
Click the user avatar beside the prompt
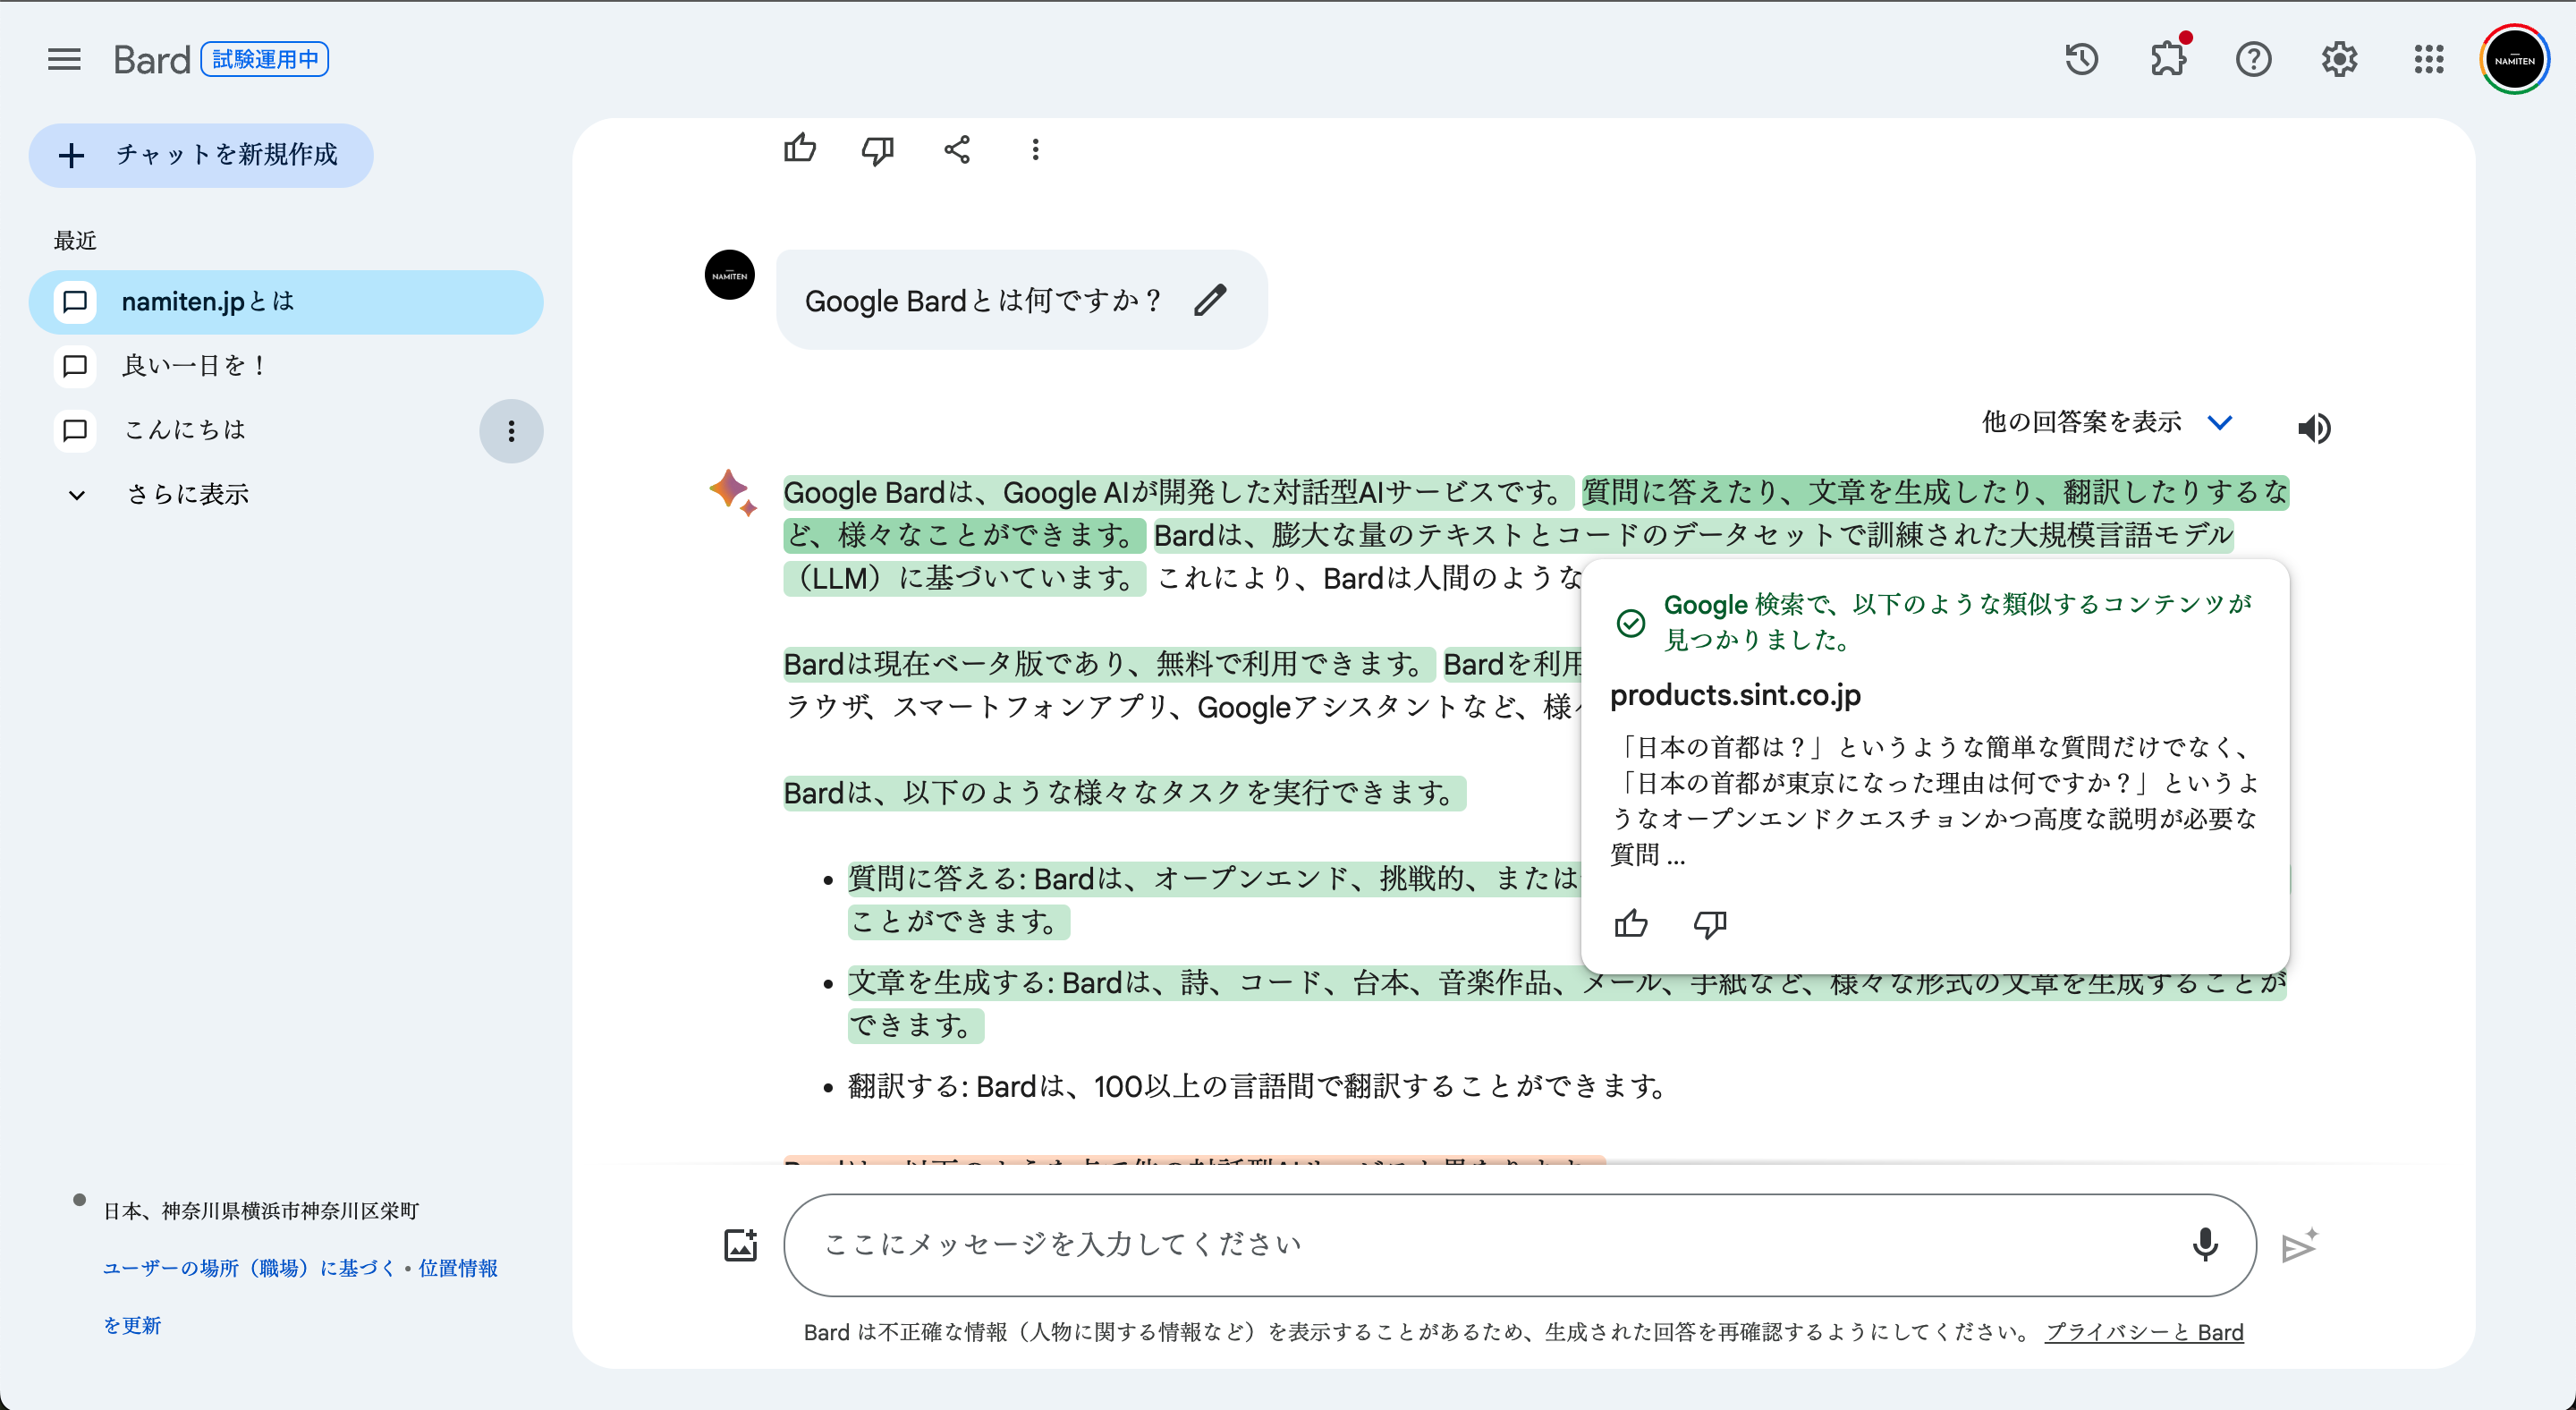[729, 274]
